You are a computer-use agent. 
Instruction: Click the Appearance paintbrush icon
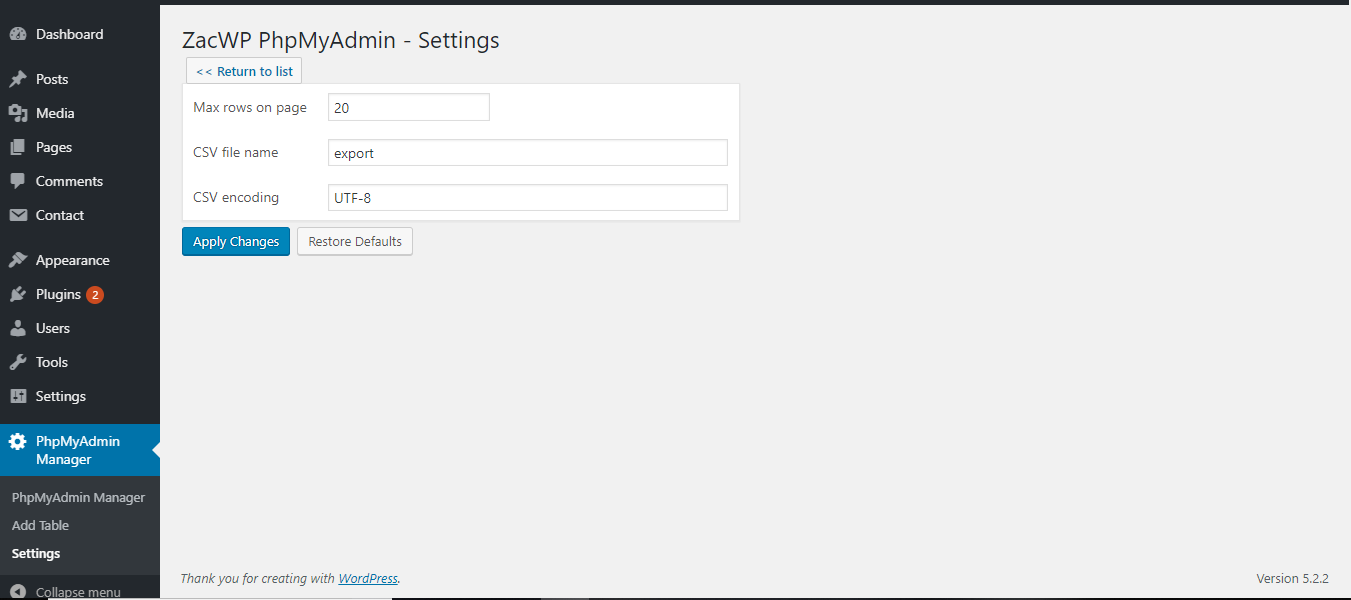(18, 260)
